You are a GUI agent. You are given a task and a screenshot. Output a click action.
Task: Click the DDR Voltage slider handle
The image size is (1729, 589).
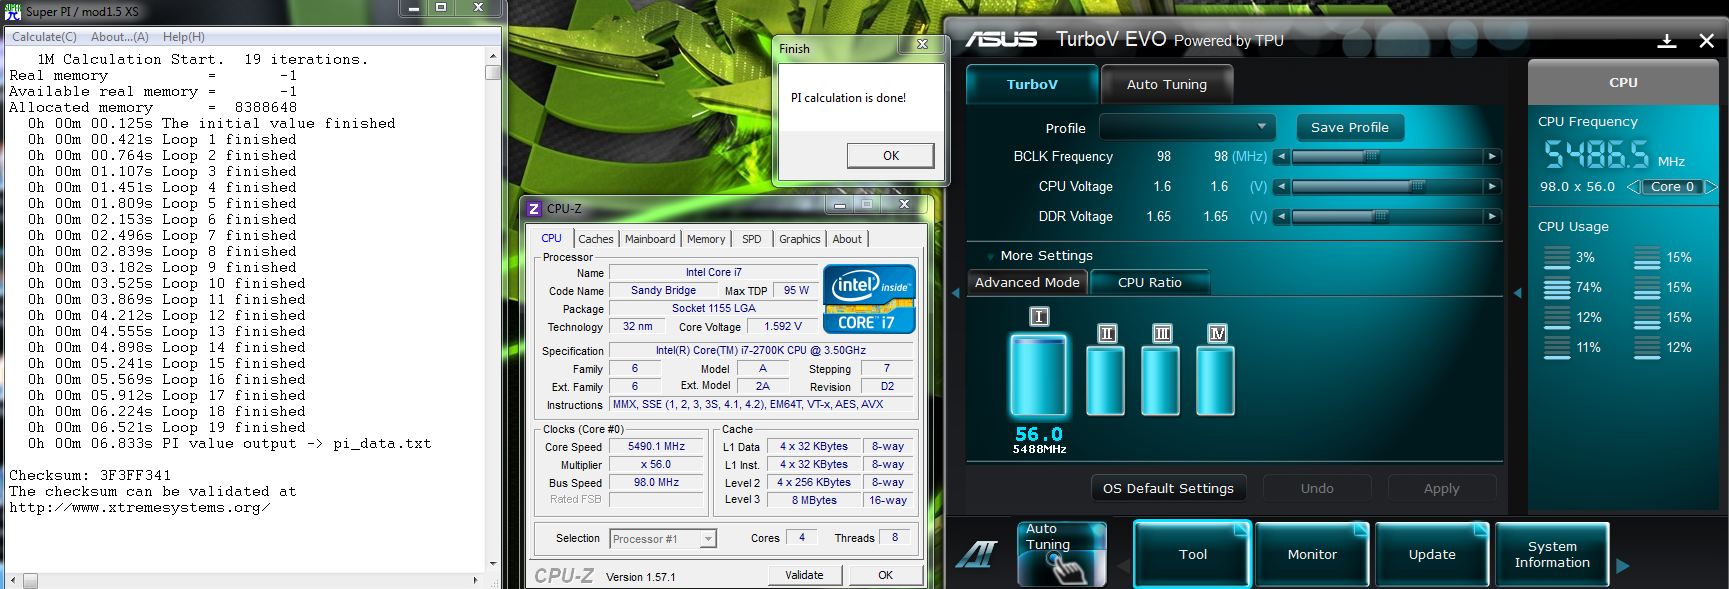1381,217
